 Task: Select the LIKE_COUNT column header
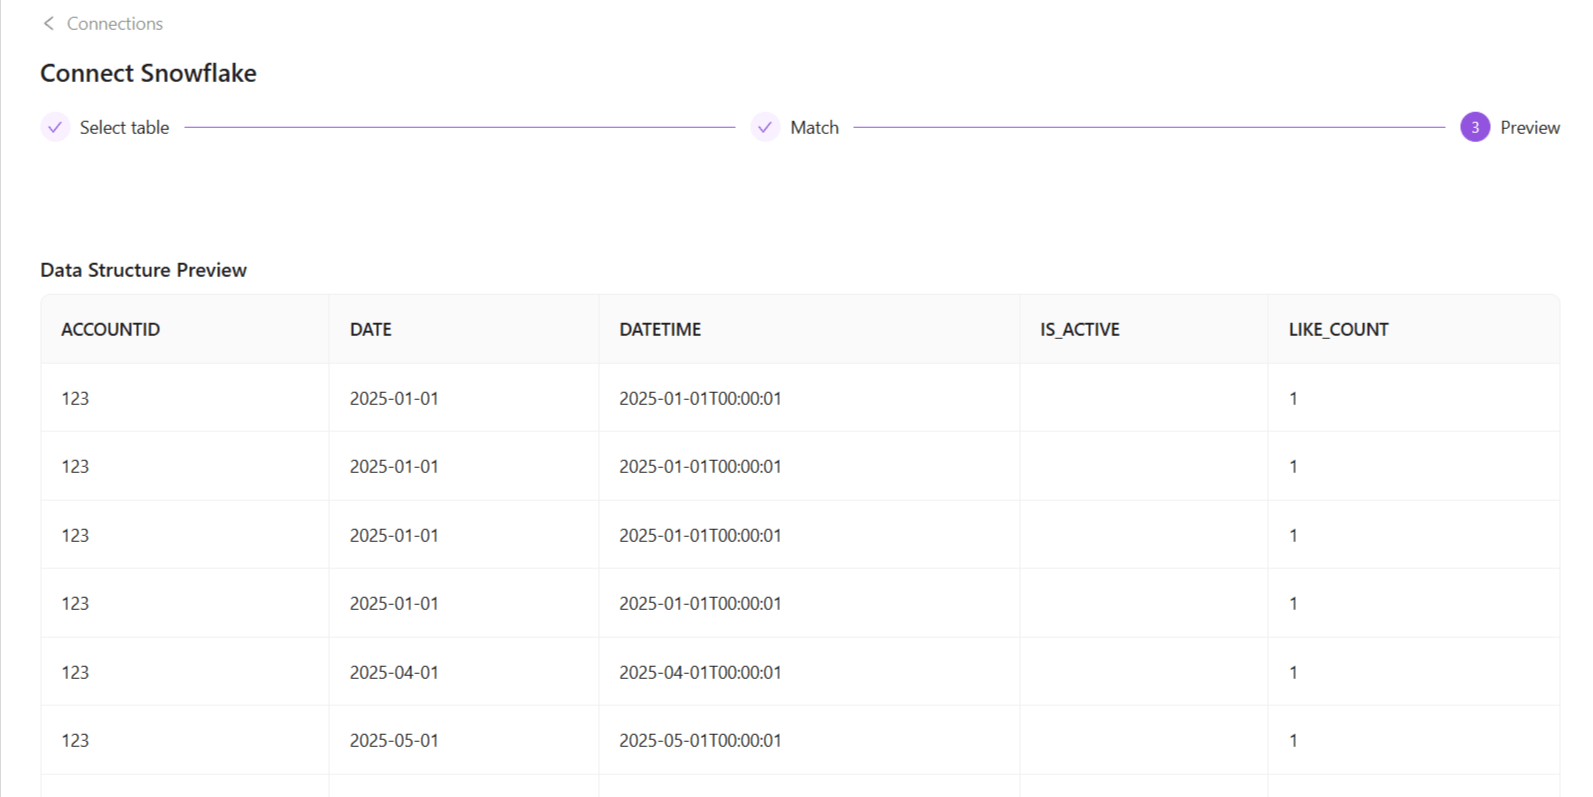1338,329
